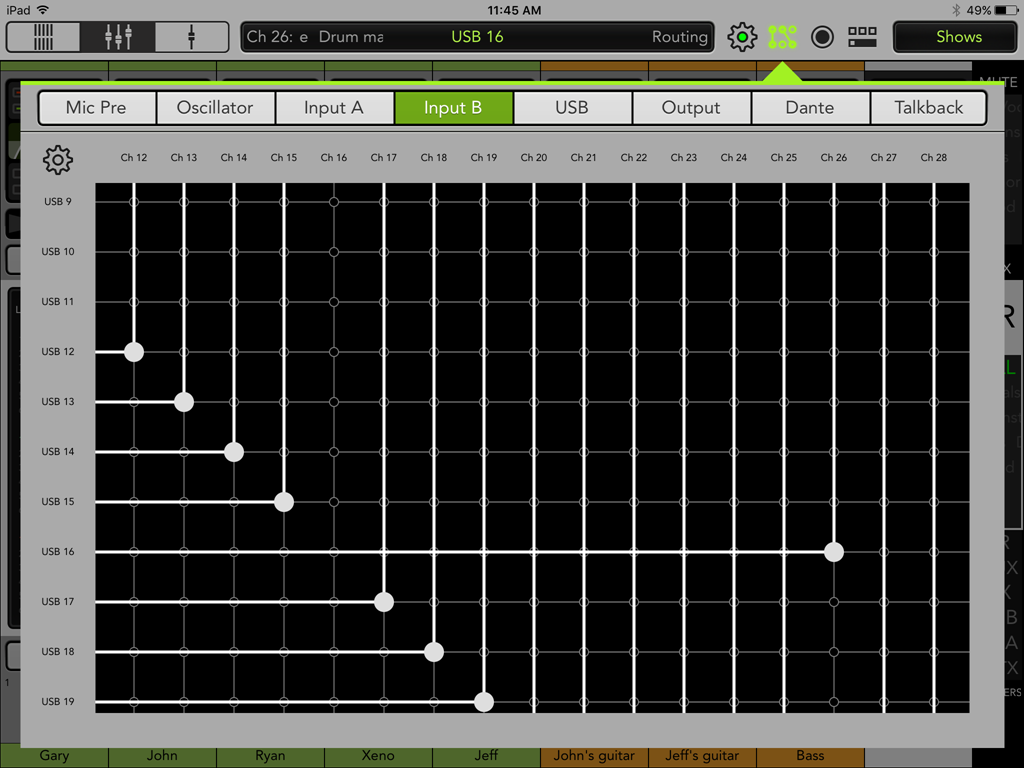1024x768 pixels.
Task: Enable the USB 9 to Ch 16 routing node
Action: pos(334,202)
